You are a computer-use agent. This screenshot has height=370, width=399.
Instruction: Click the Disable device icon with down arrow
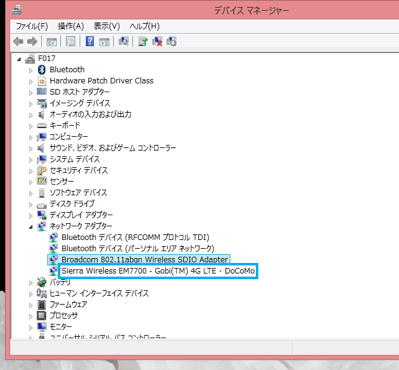171,42
